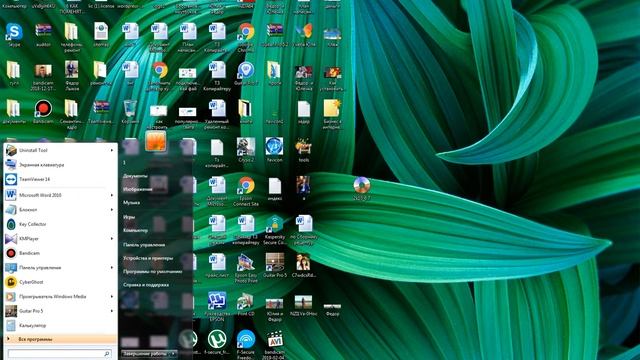Select the favicon desktop icon

pos(275,150)
